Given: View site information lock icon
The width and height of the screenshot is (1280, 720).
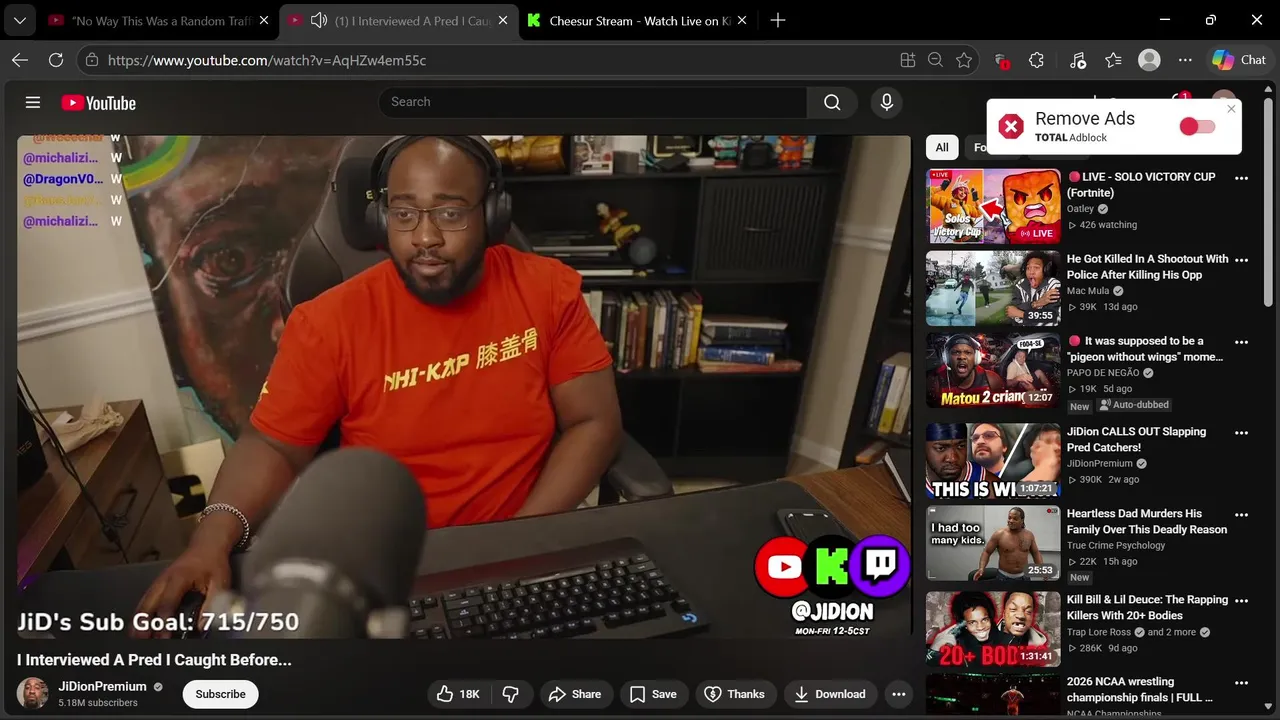Looking at the screenshot, I should point(92,60).
